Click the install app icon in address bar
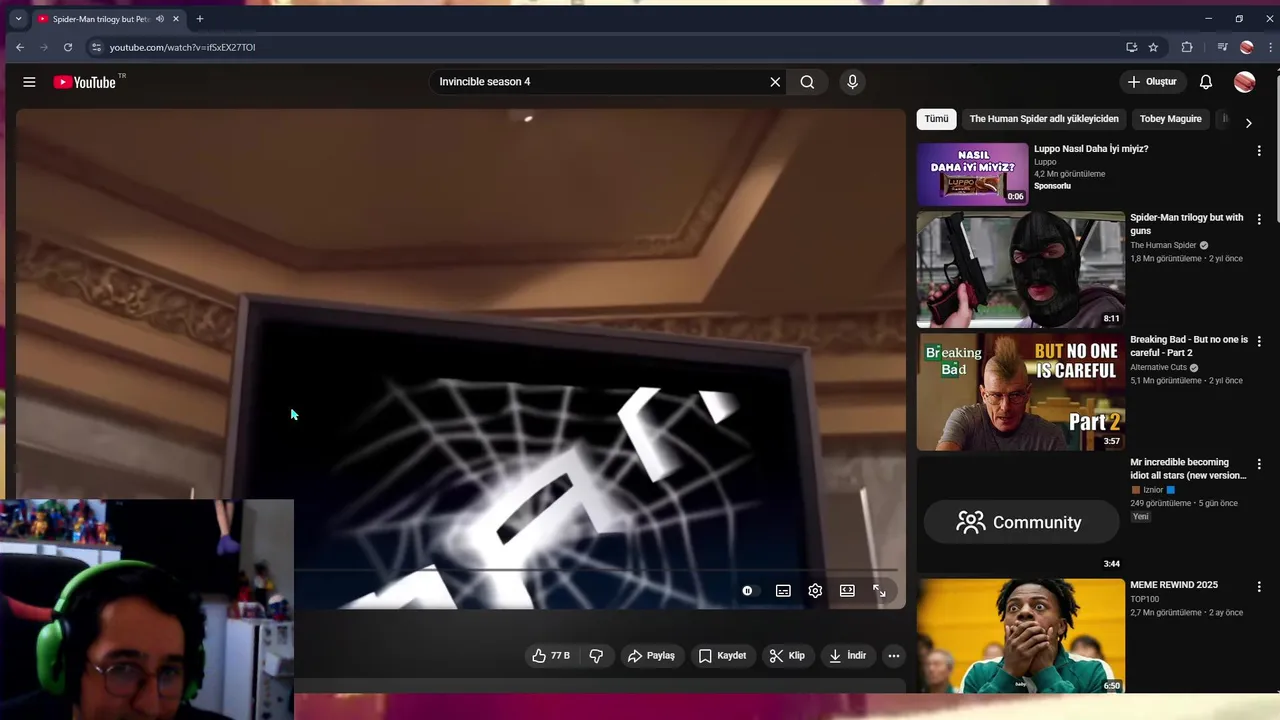This screenshot has height=720, width=1280. [x=1131, y=47]
